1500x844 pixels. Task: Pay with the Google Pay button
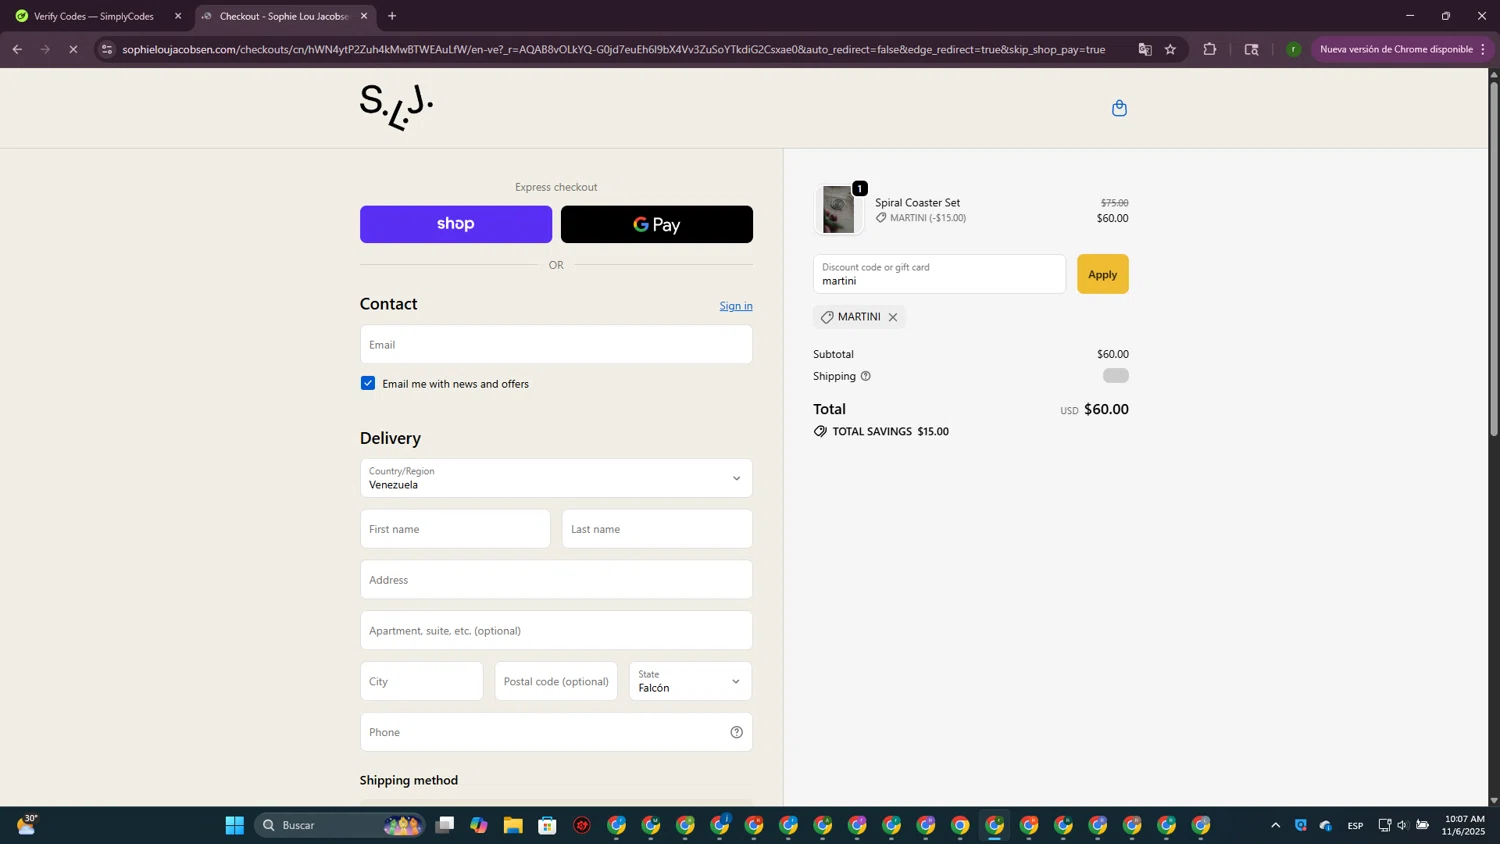point(657,224)
